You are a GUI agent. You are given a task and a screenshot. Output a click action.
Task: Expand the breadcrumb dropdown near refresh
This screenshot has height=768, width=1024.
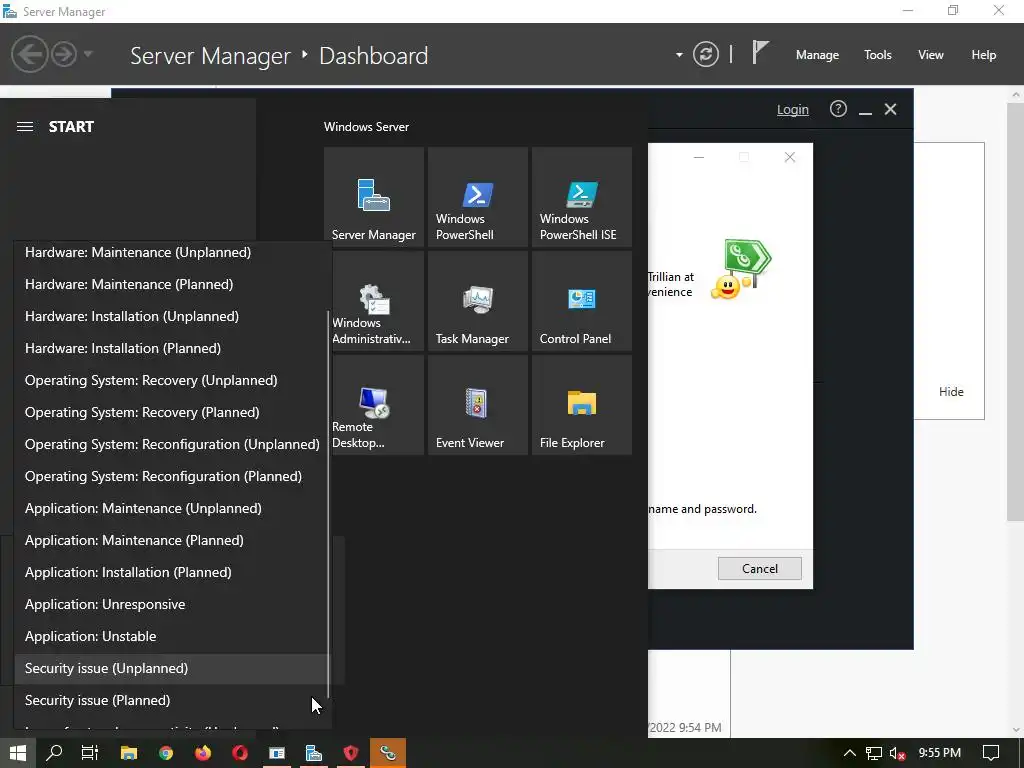[x=679, y=55]
